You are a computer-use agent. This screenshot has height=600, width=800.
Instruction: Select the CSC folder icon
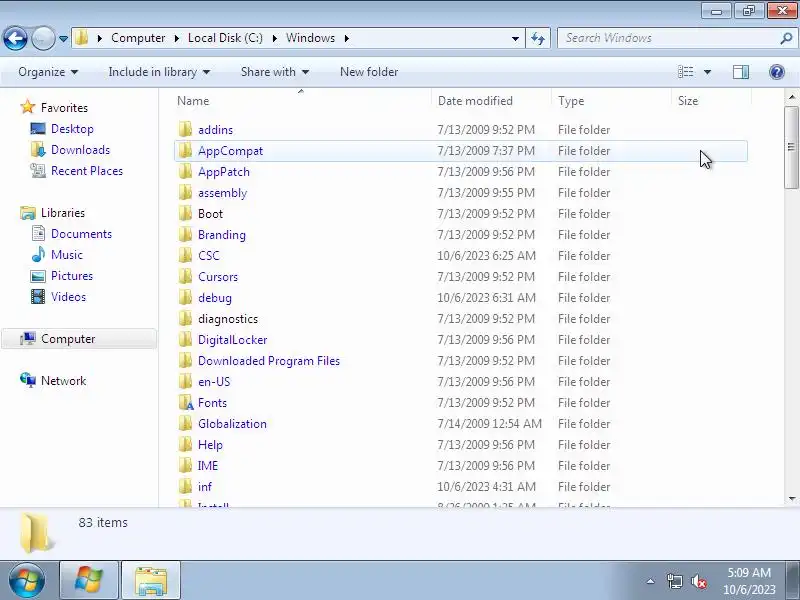(185, 255)
